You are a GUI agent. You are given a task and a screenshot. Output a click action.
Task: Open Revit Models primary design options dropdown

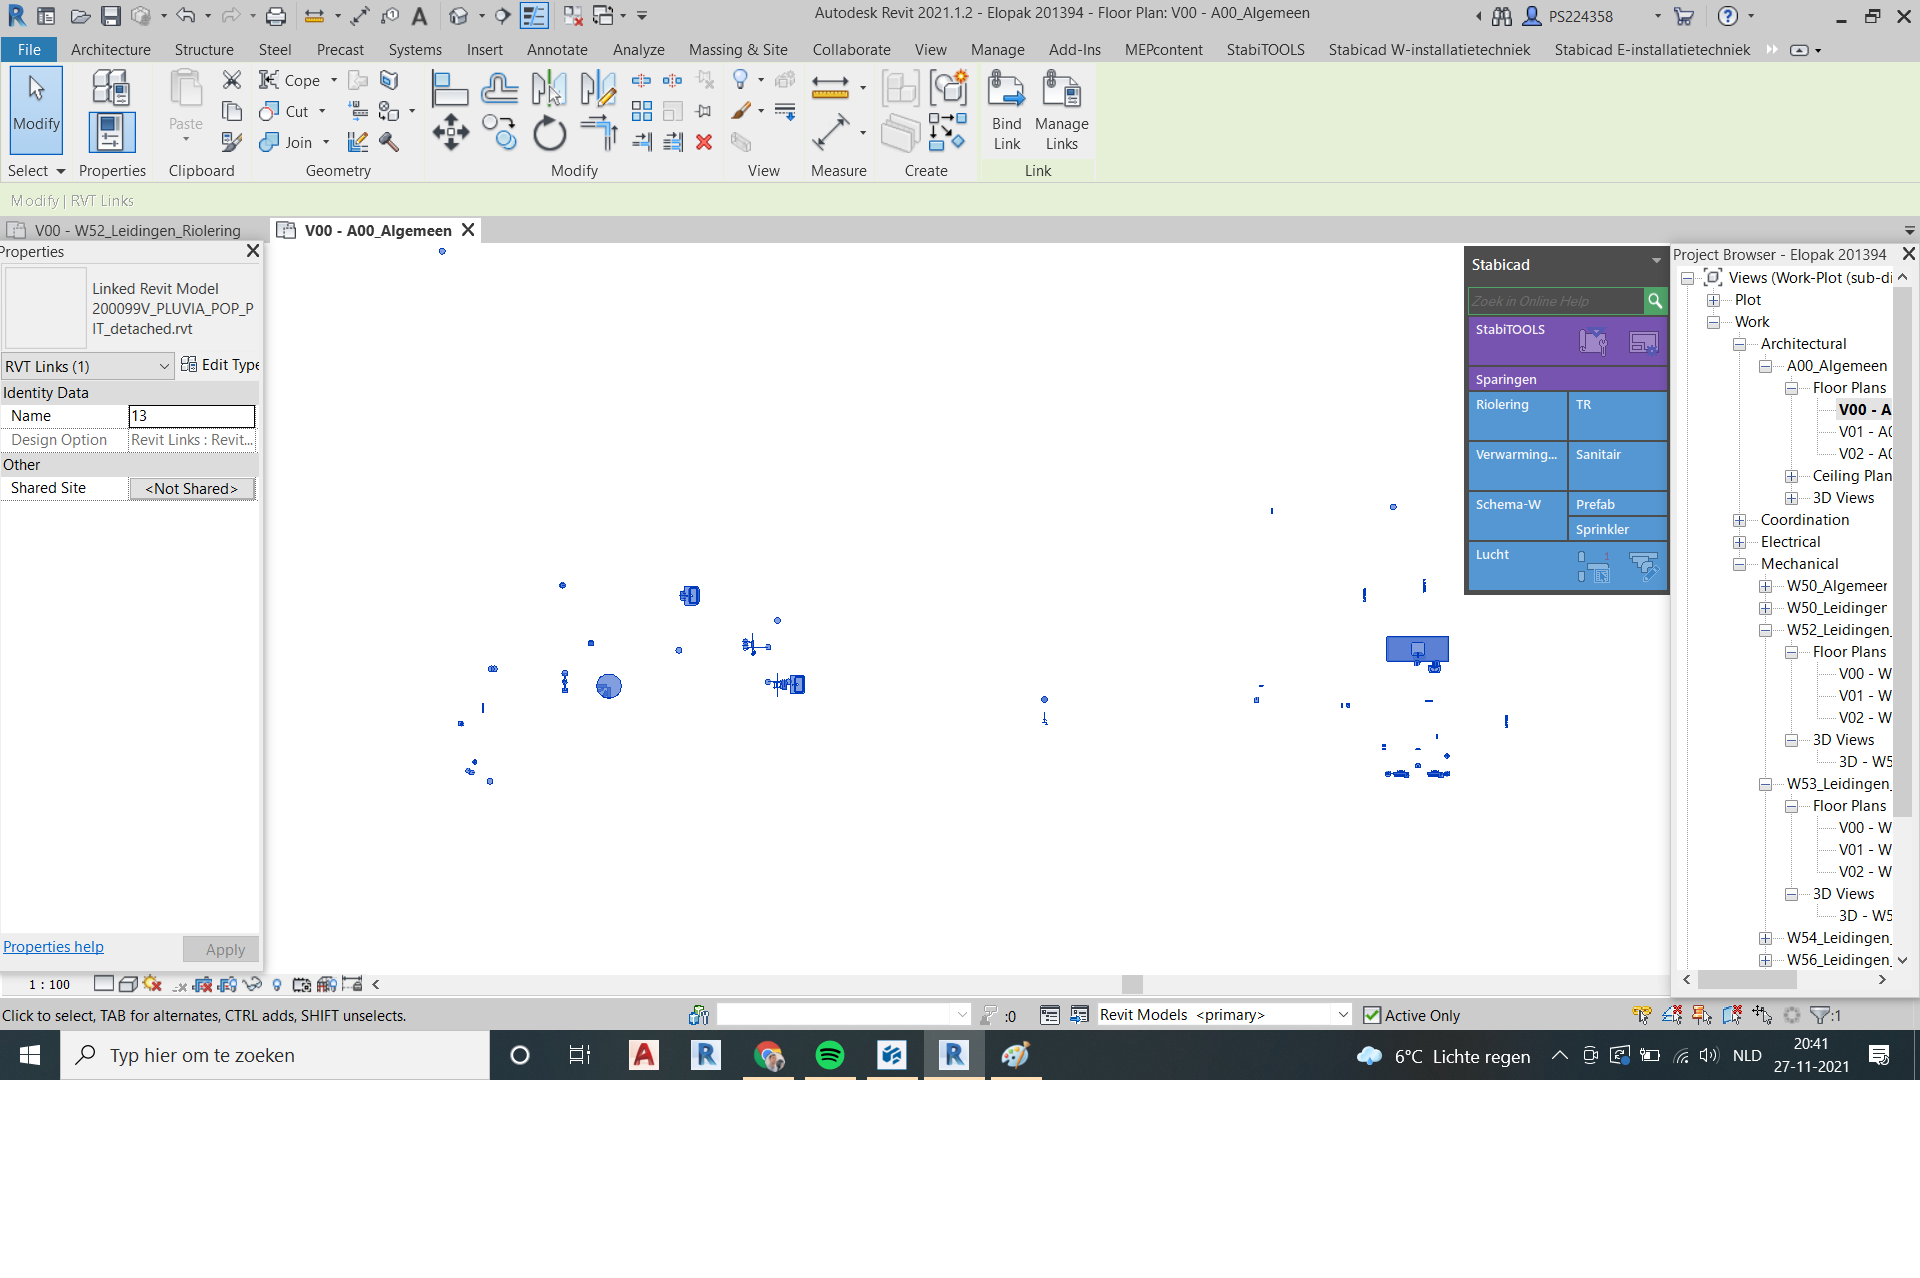[1224, 1015]
